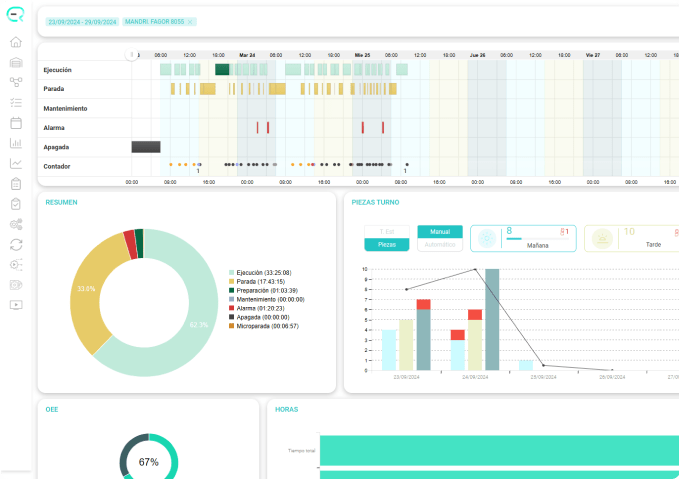Remove the MANDRI. FAGOR 8055 filter tag

(x=190, y=22)
